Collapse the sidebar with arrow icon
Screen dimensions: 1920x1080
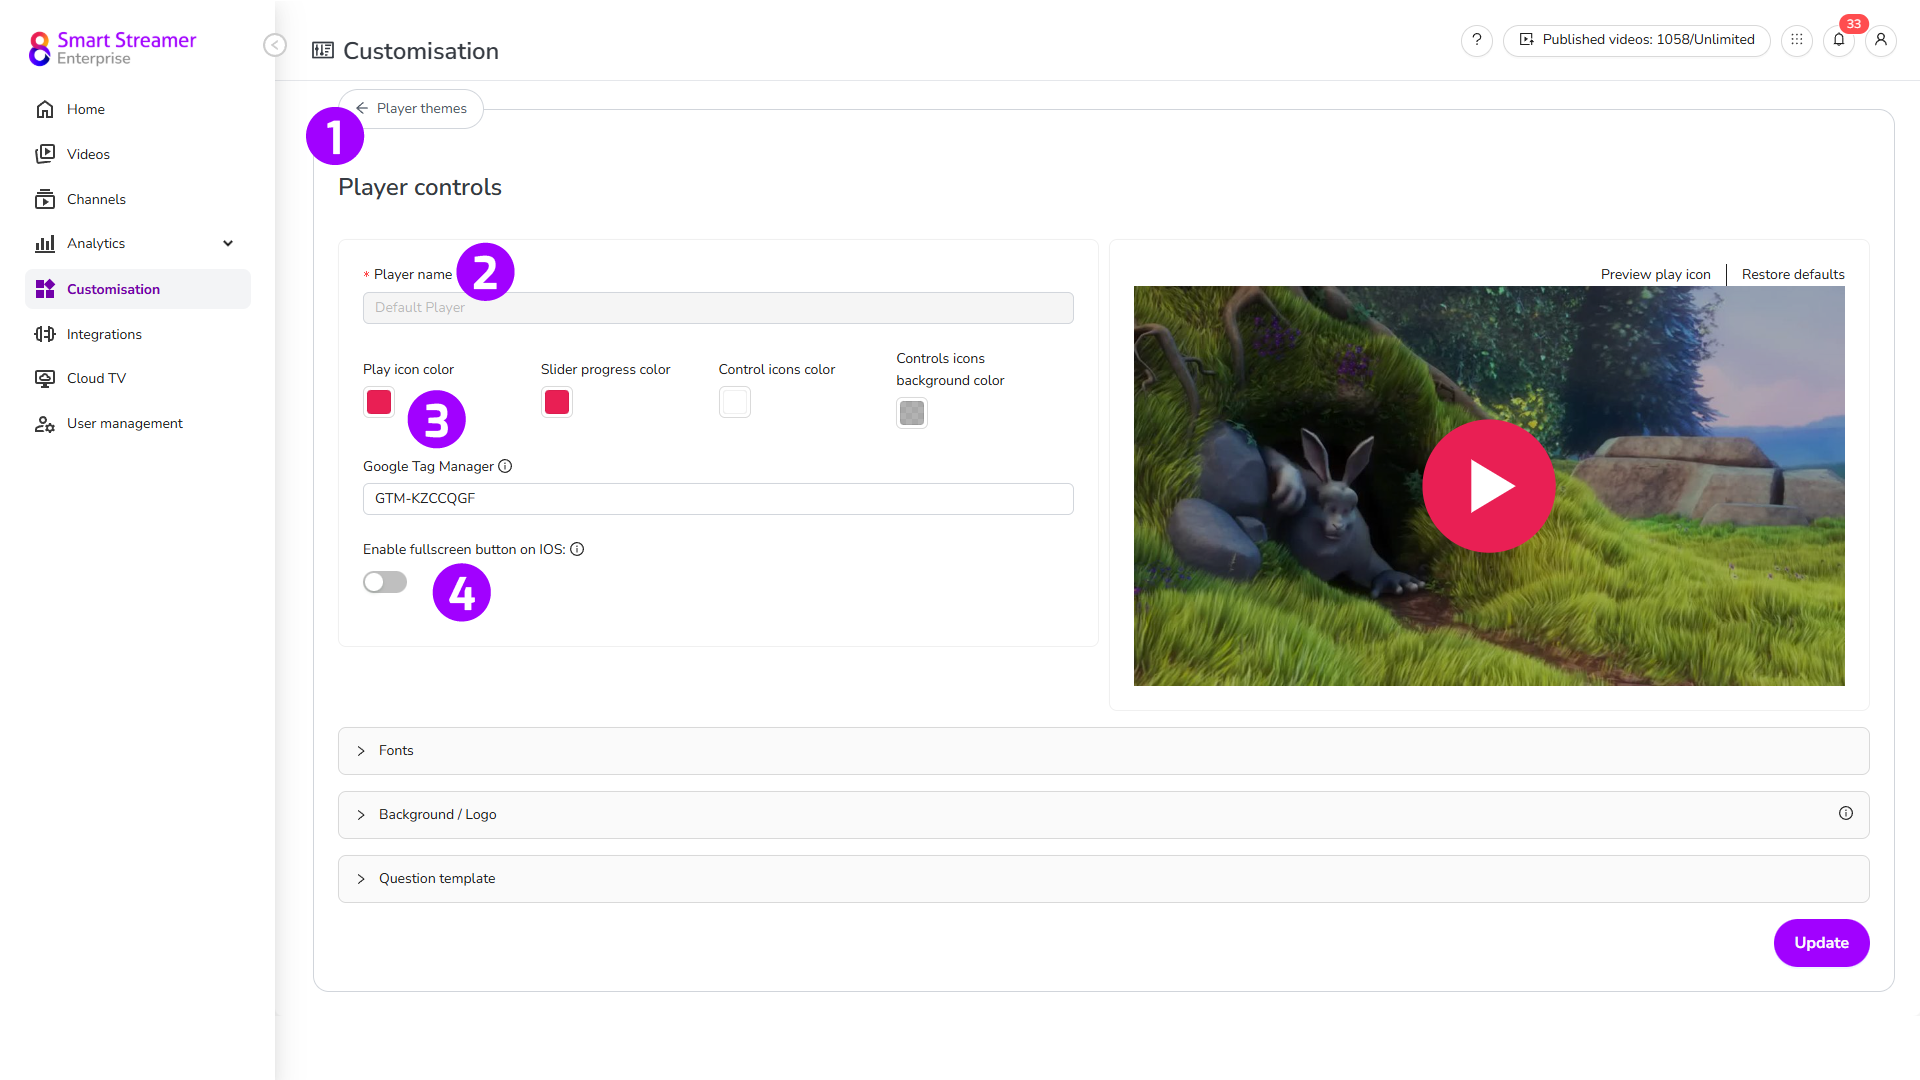coord(275,45)
